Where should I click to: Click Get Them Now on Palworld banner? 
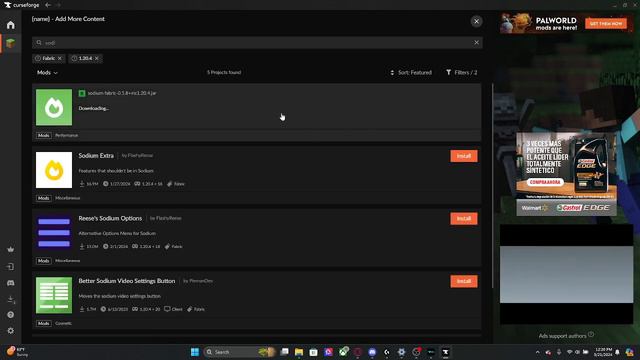606,23
